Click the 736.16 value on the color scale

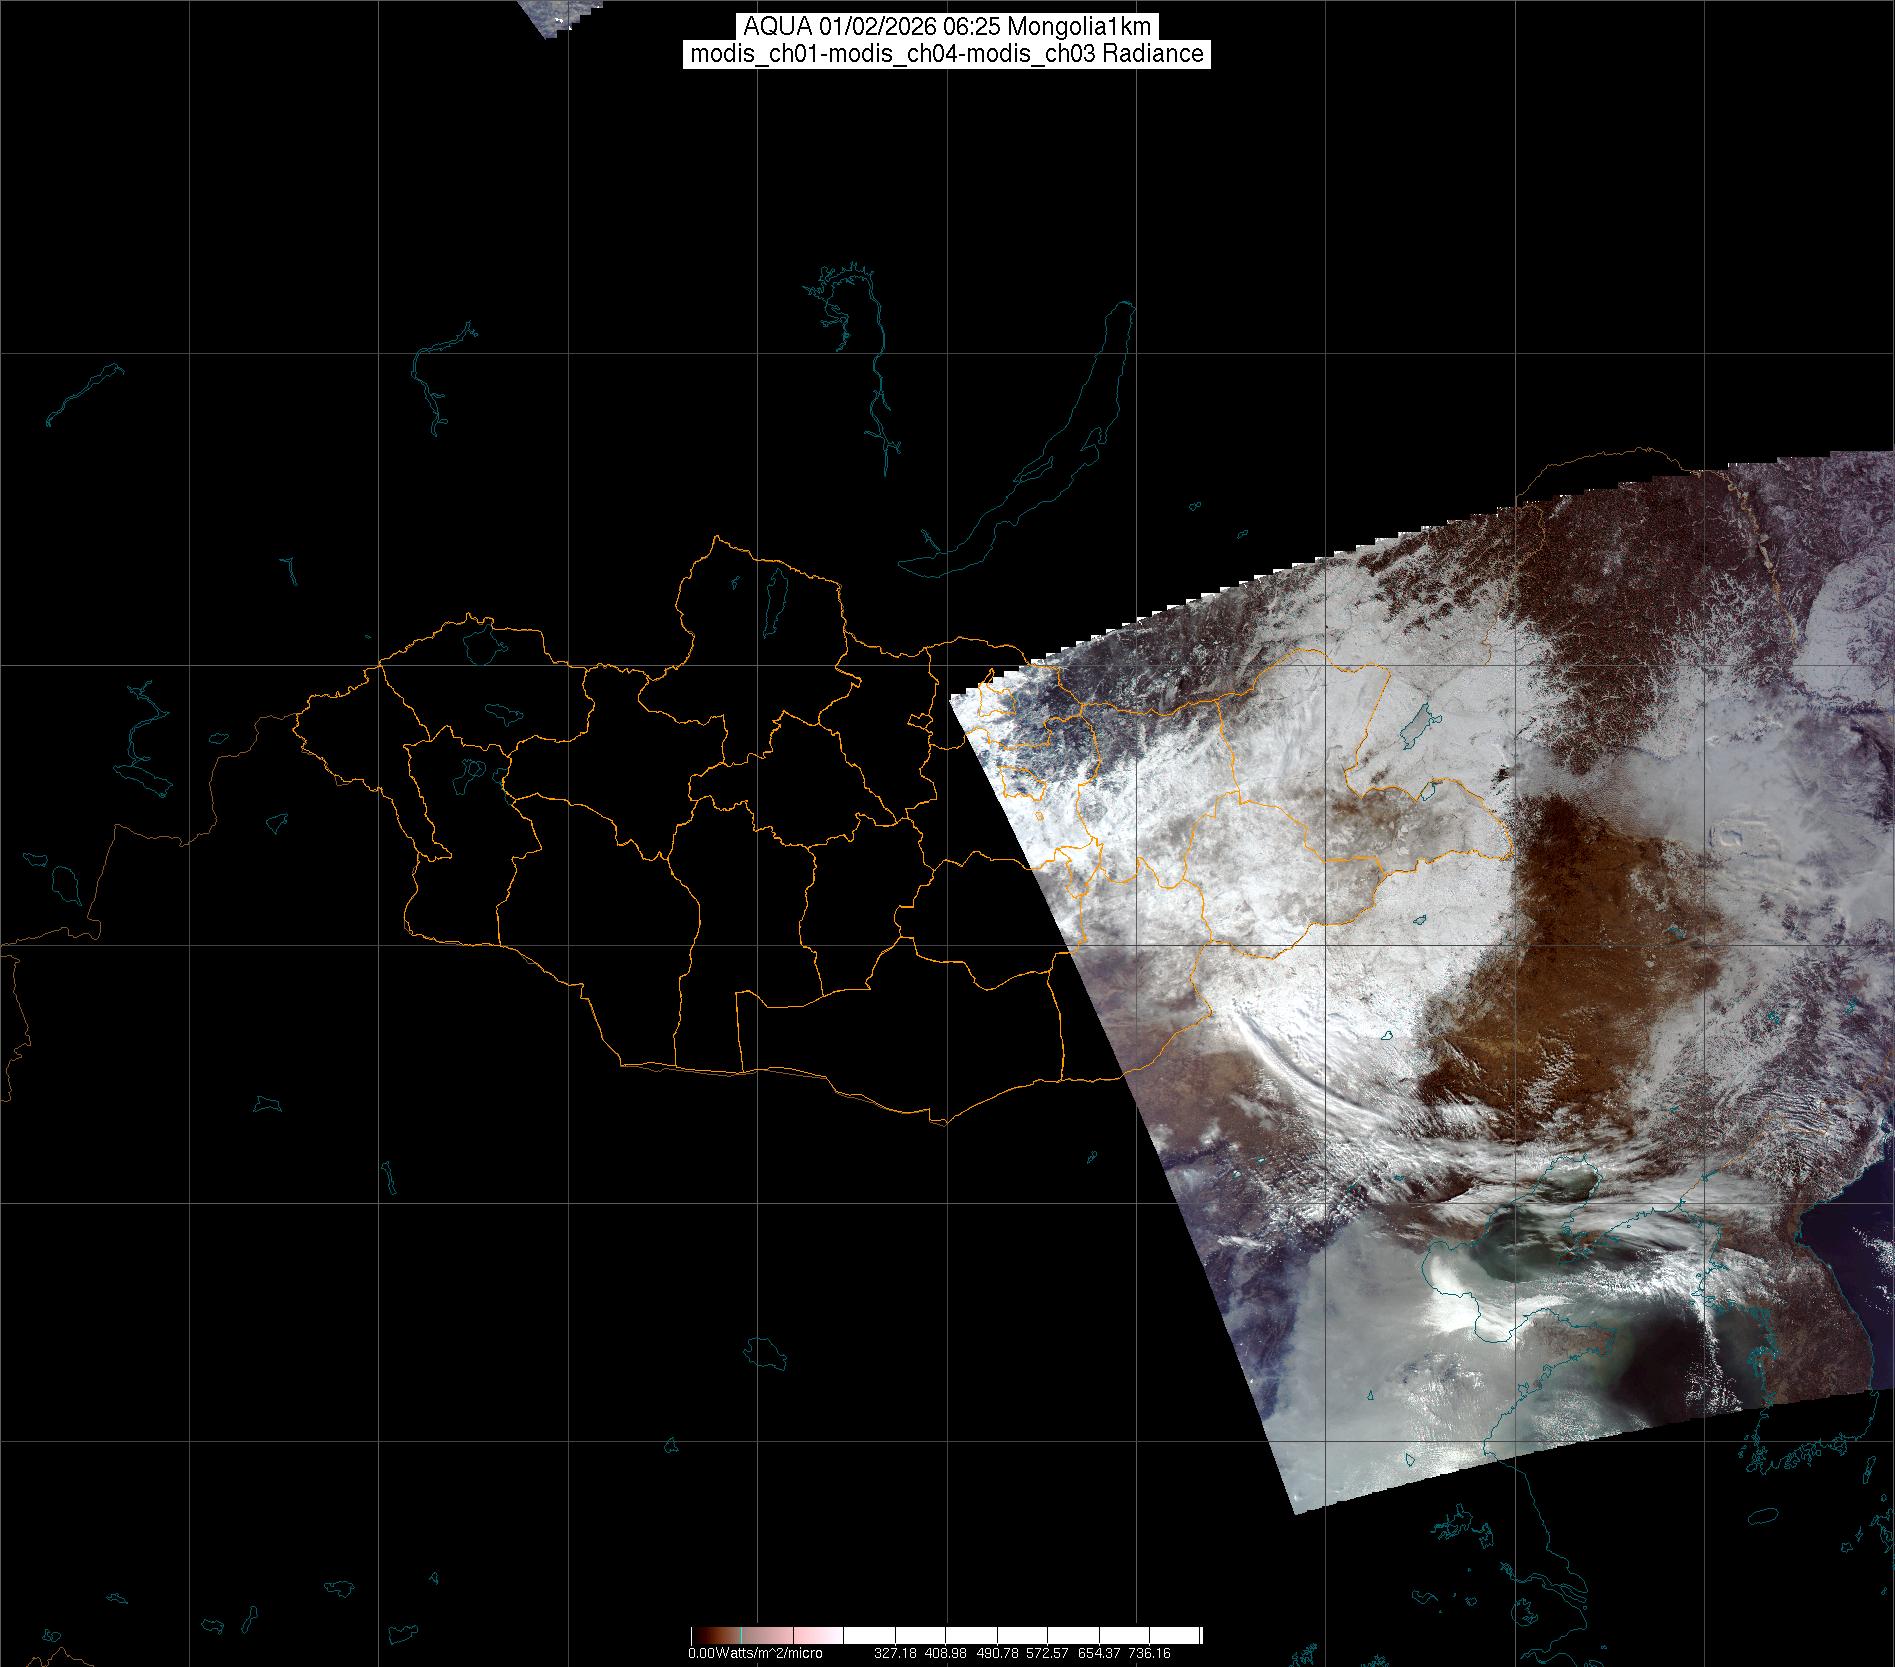(1148, 1654)
